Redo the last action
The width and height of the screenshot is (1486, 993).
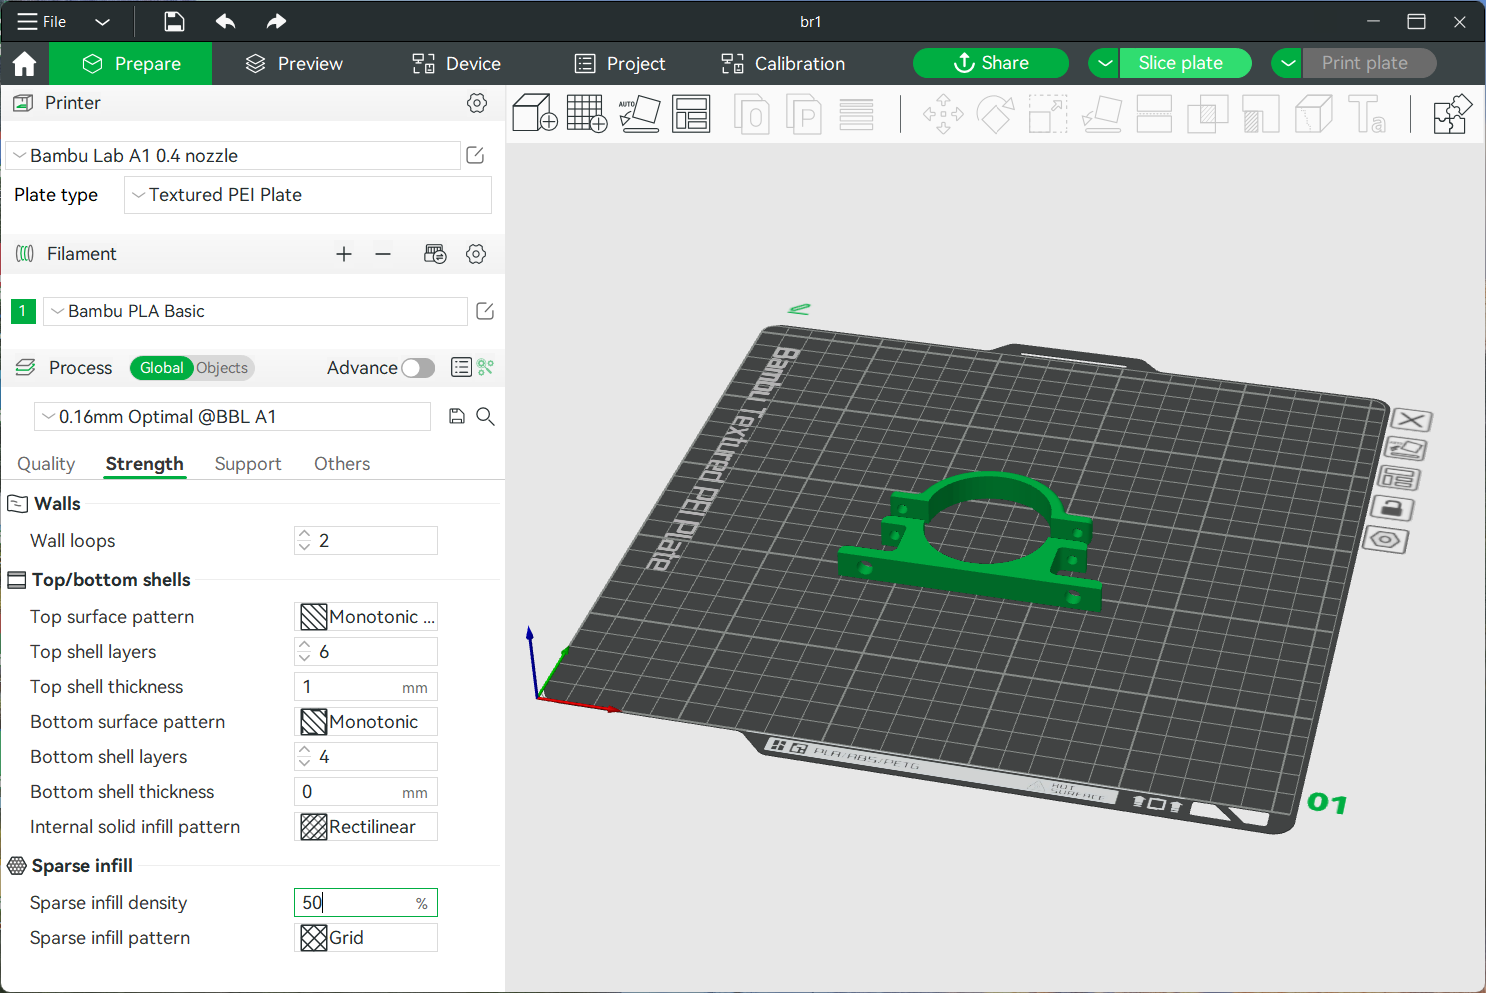276,21
